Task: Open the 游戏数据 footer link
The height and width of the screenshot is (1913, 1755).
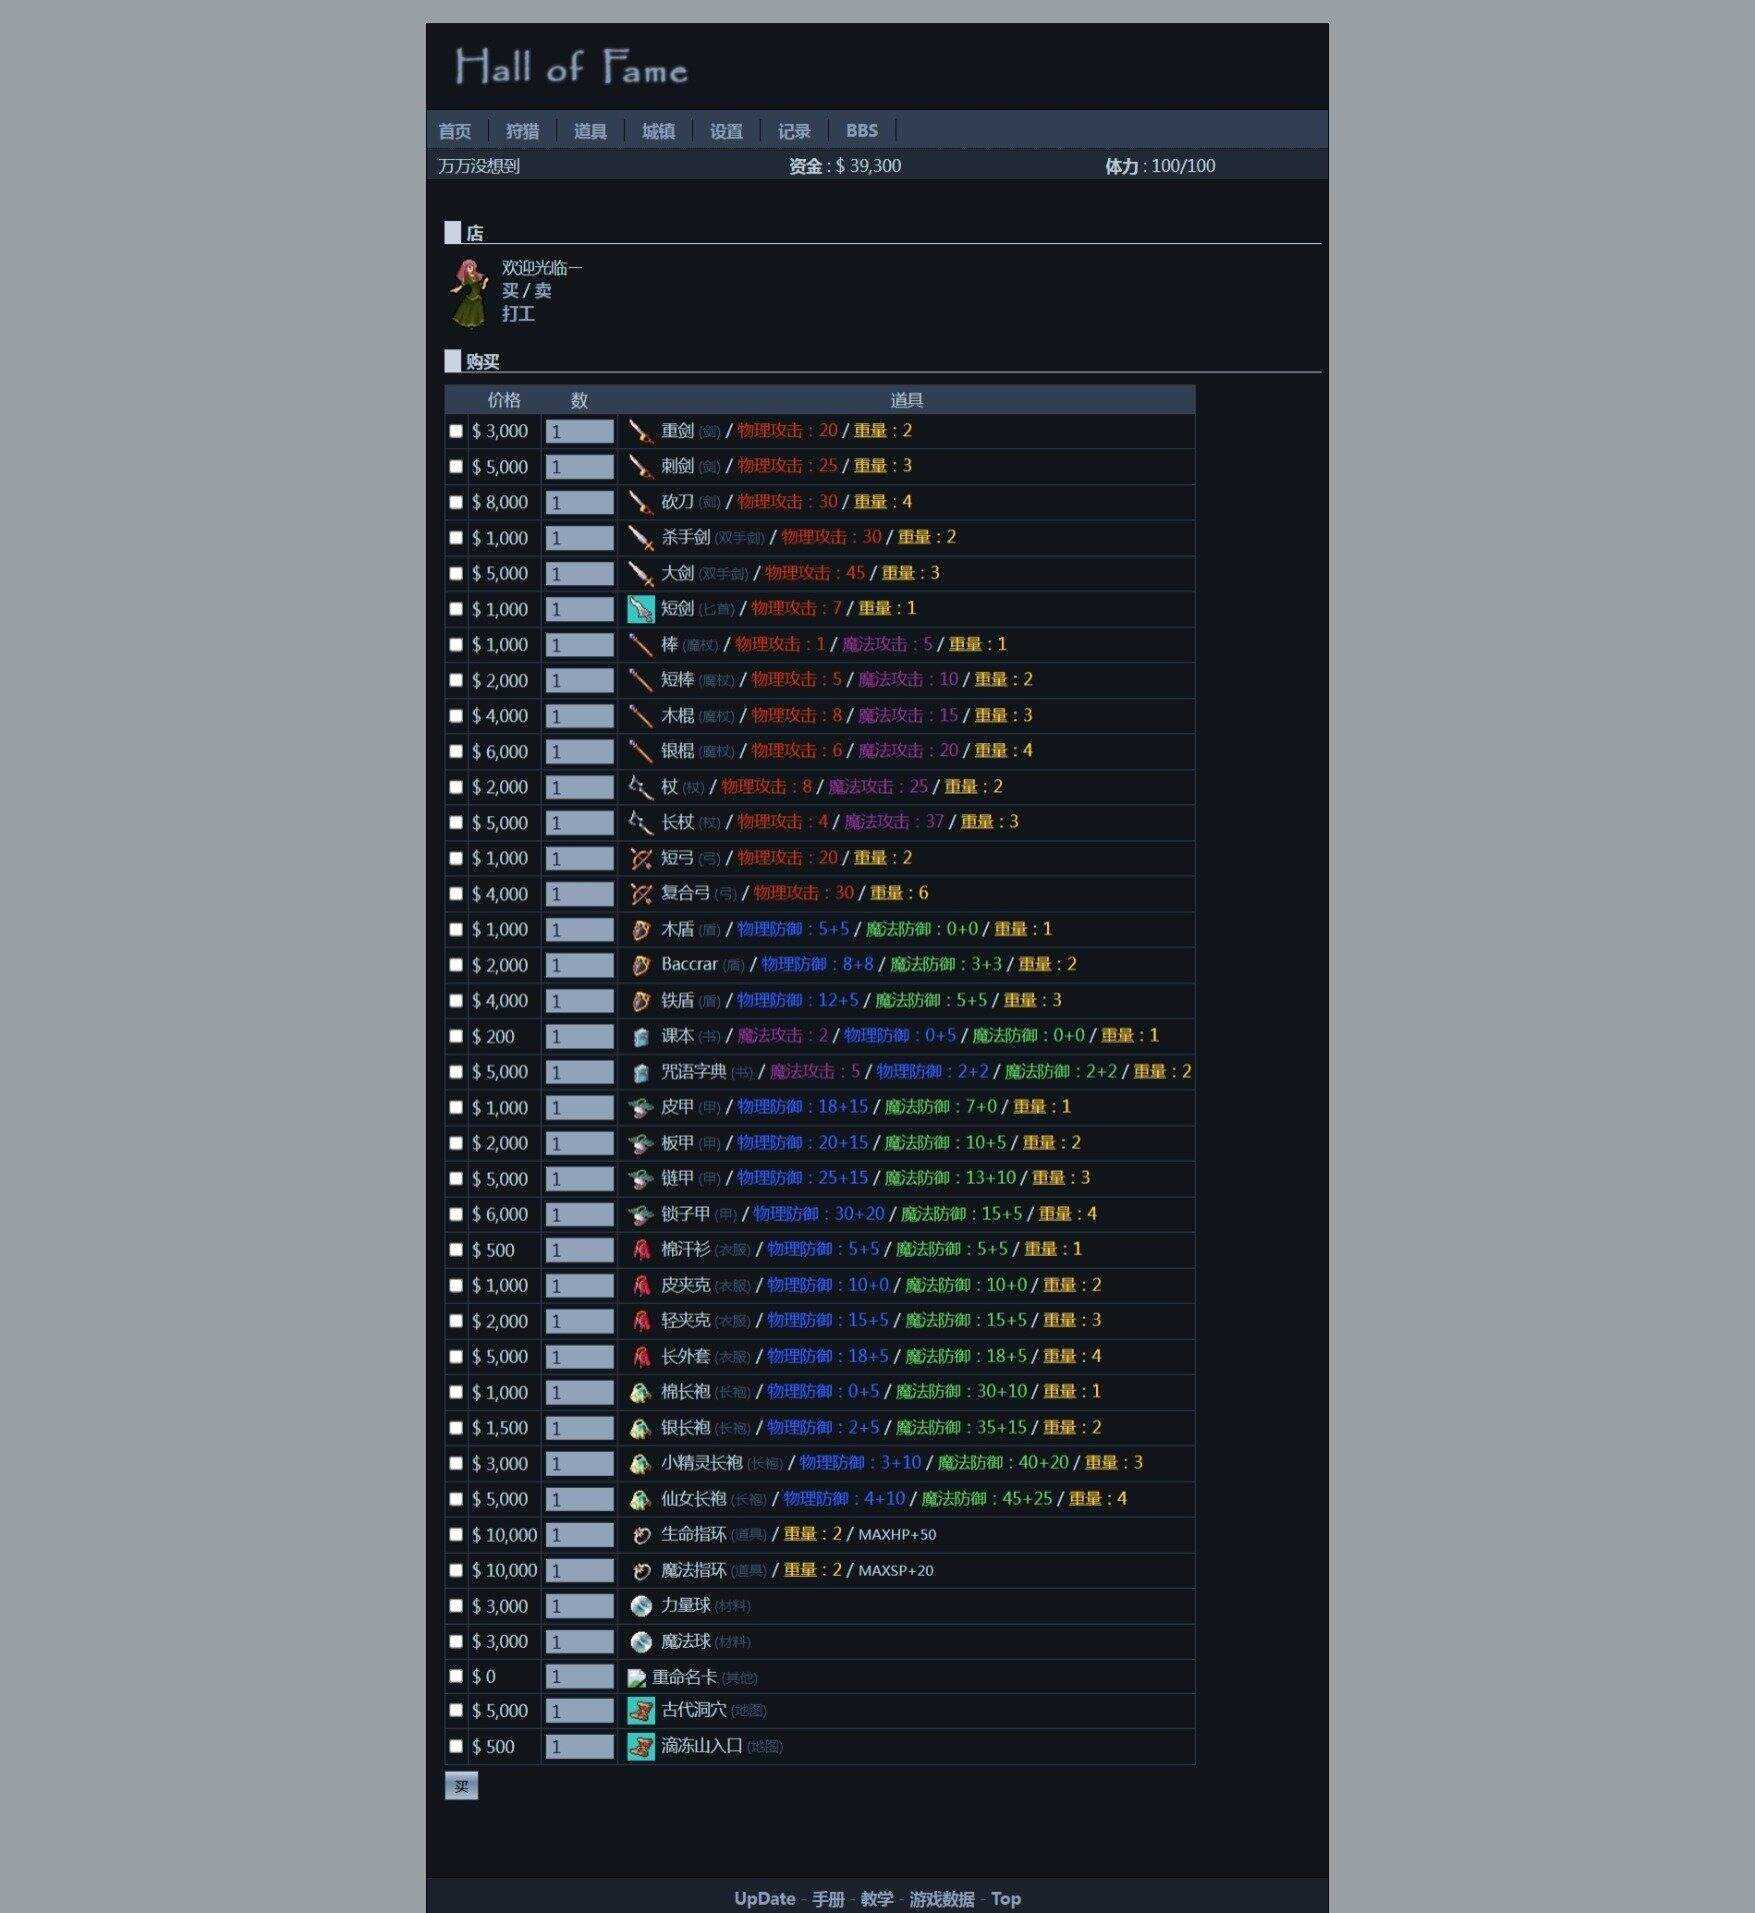Action: [941, 1898]
